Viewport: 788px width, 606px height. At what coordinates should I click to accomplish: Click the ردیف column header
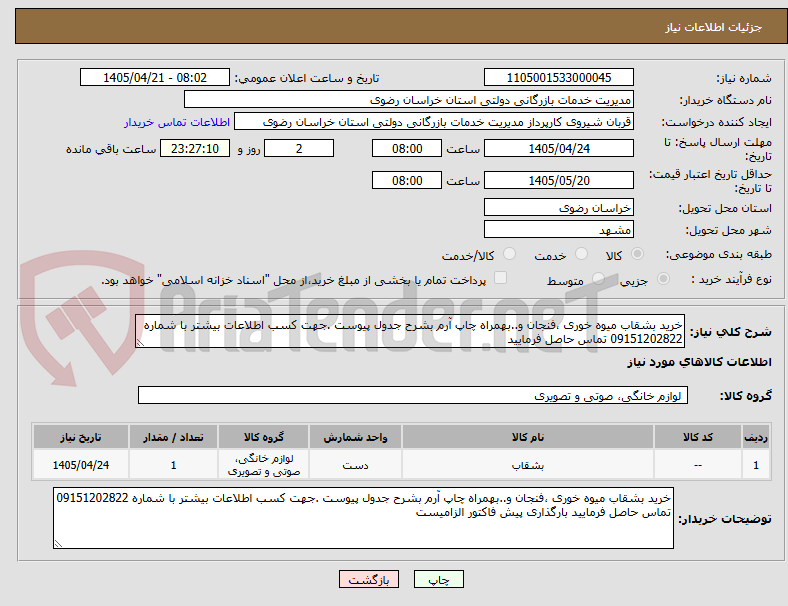[x=755, y=437]
